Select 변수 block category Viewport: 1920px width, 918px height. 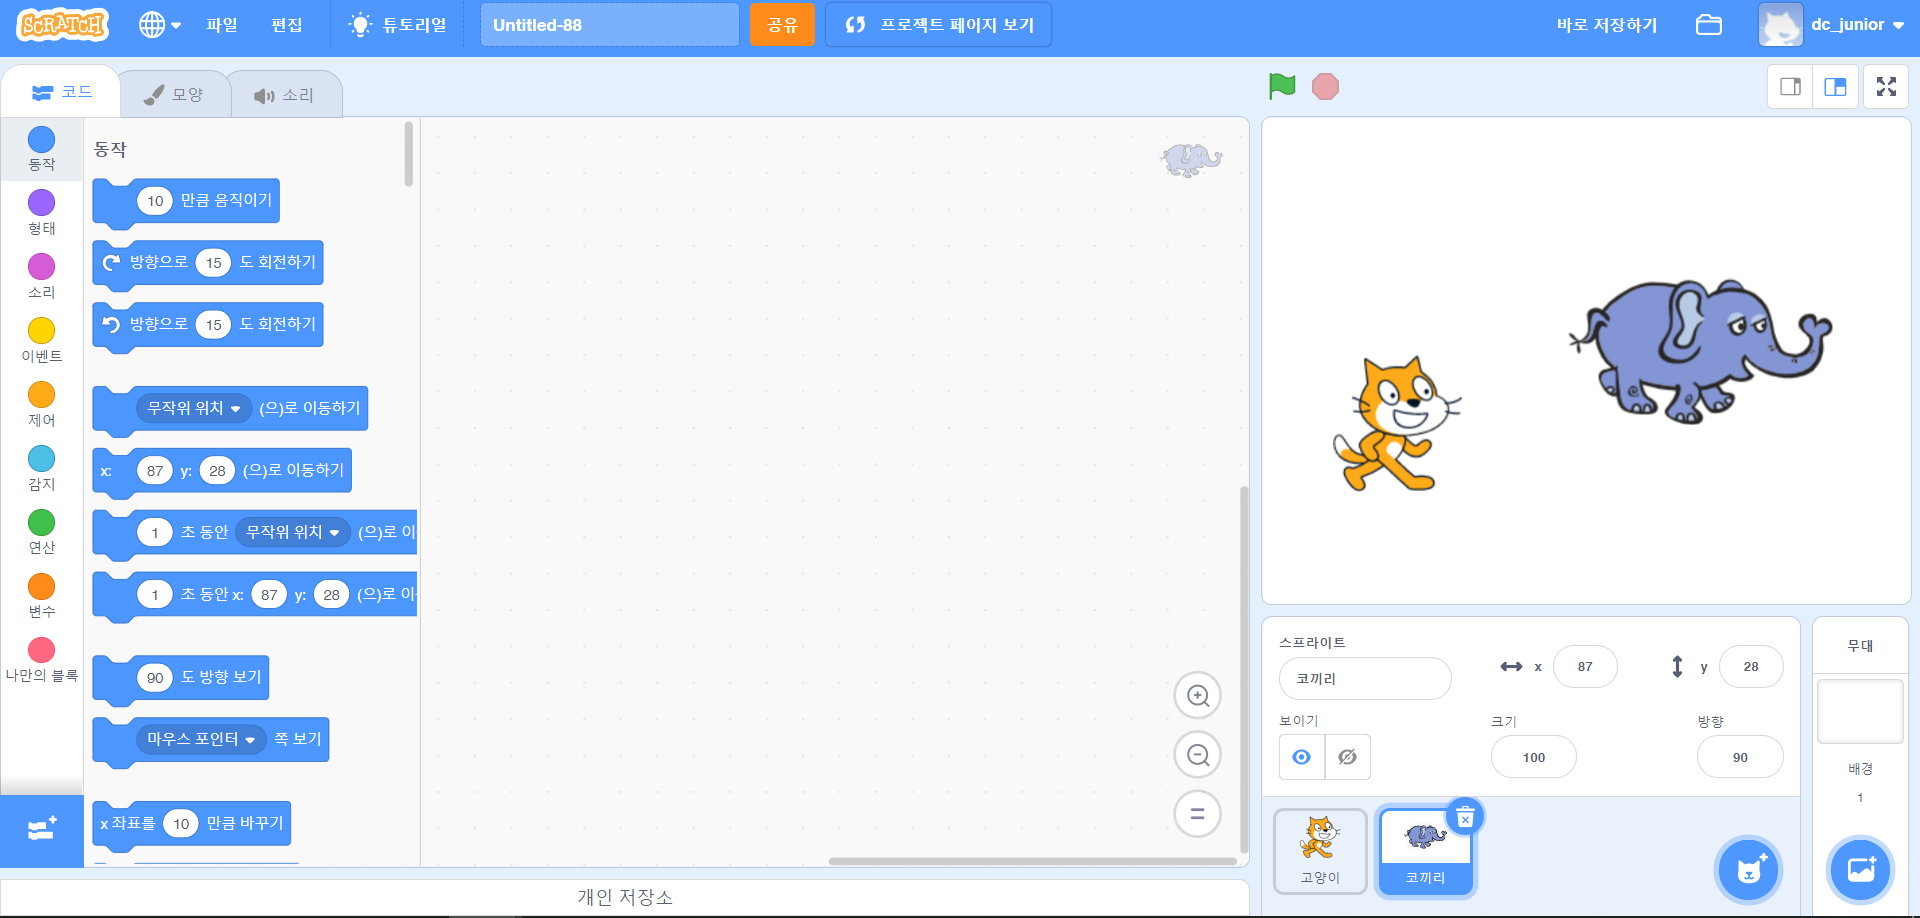point(41,596)
